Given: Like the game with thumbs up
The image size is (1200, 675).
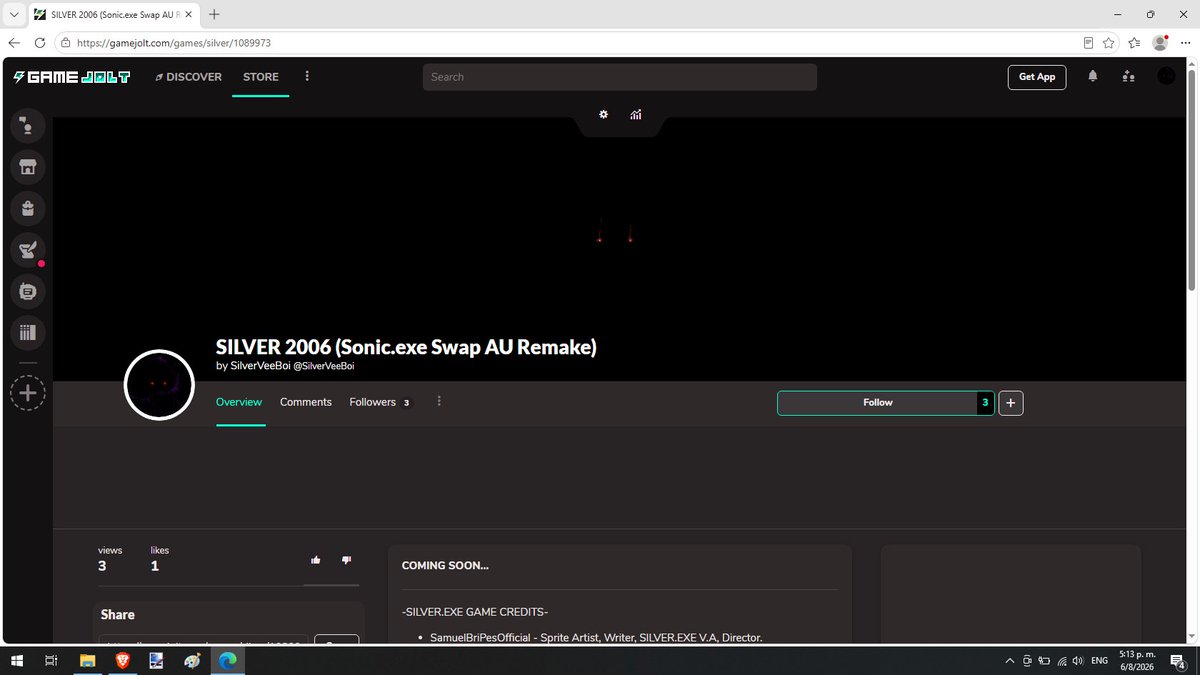Looking at the screenshot, I should [316, 560].
